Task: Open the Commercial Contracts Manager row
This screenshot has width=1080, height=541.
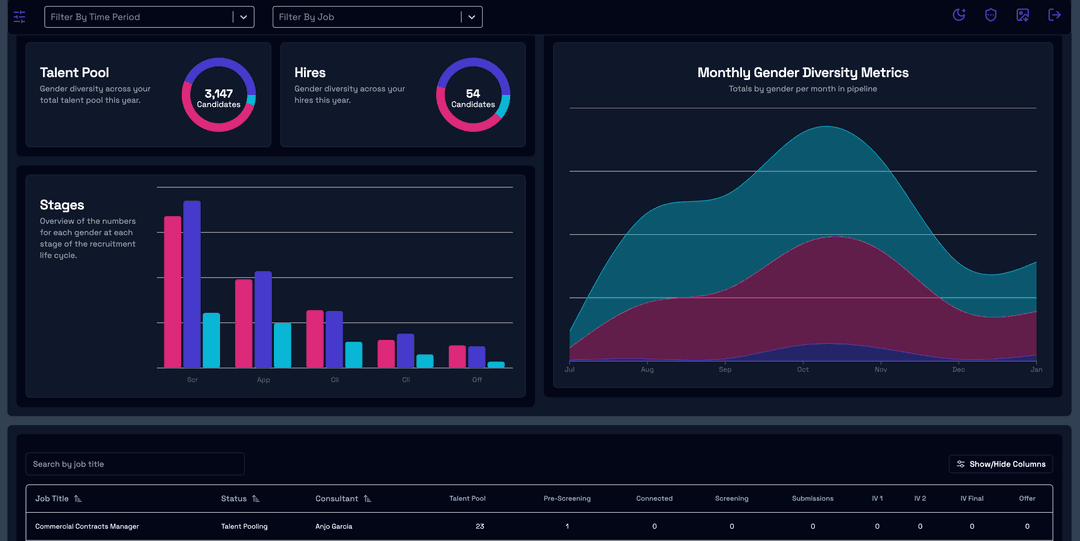Action: pos(539,527)
